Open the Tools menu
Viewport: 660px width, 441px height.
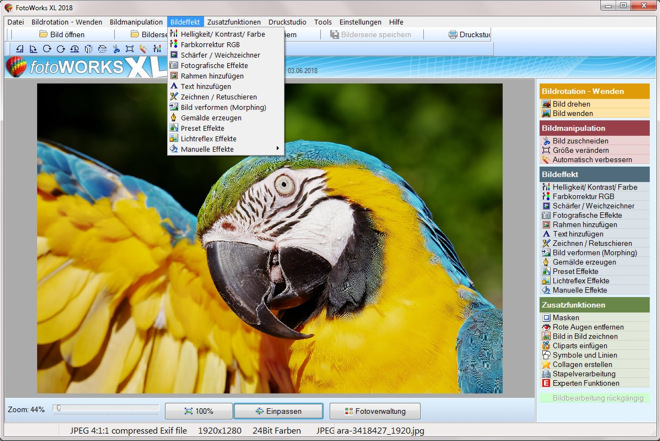(x=323, y=22)
